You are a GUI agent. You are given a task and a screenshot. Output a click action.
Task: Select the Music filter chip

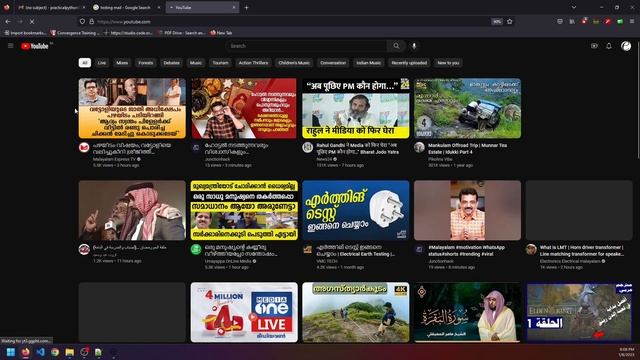coord(196,63)
